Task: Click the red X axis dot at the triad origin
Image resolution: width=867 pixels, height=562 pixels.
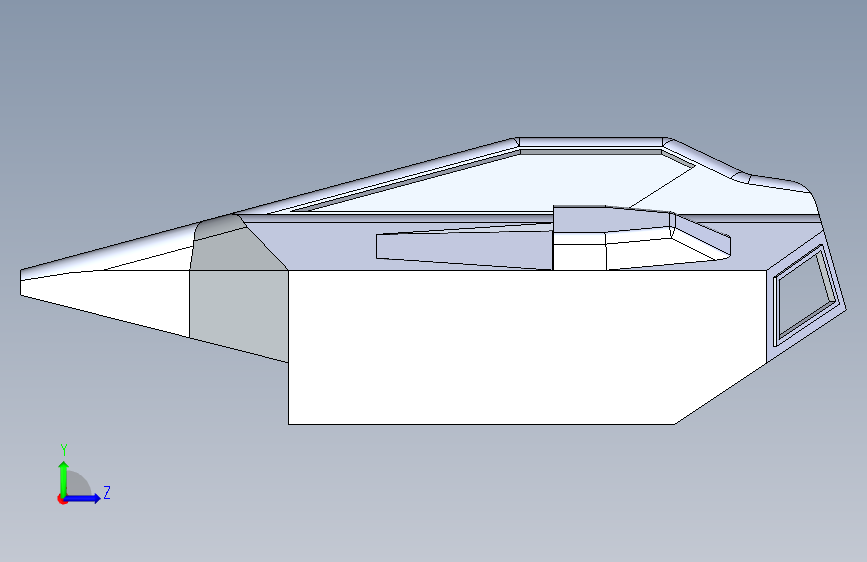Action: point(62,499)
